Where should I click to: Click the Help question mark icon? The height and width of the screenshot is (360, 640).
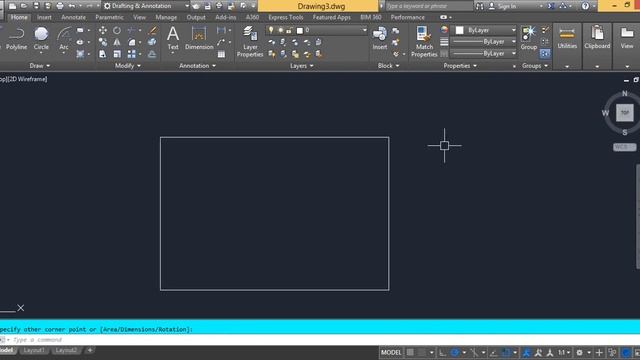(x=585, y=6)
